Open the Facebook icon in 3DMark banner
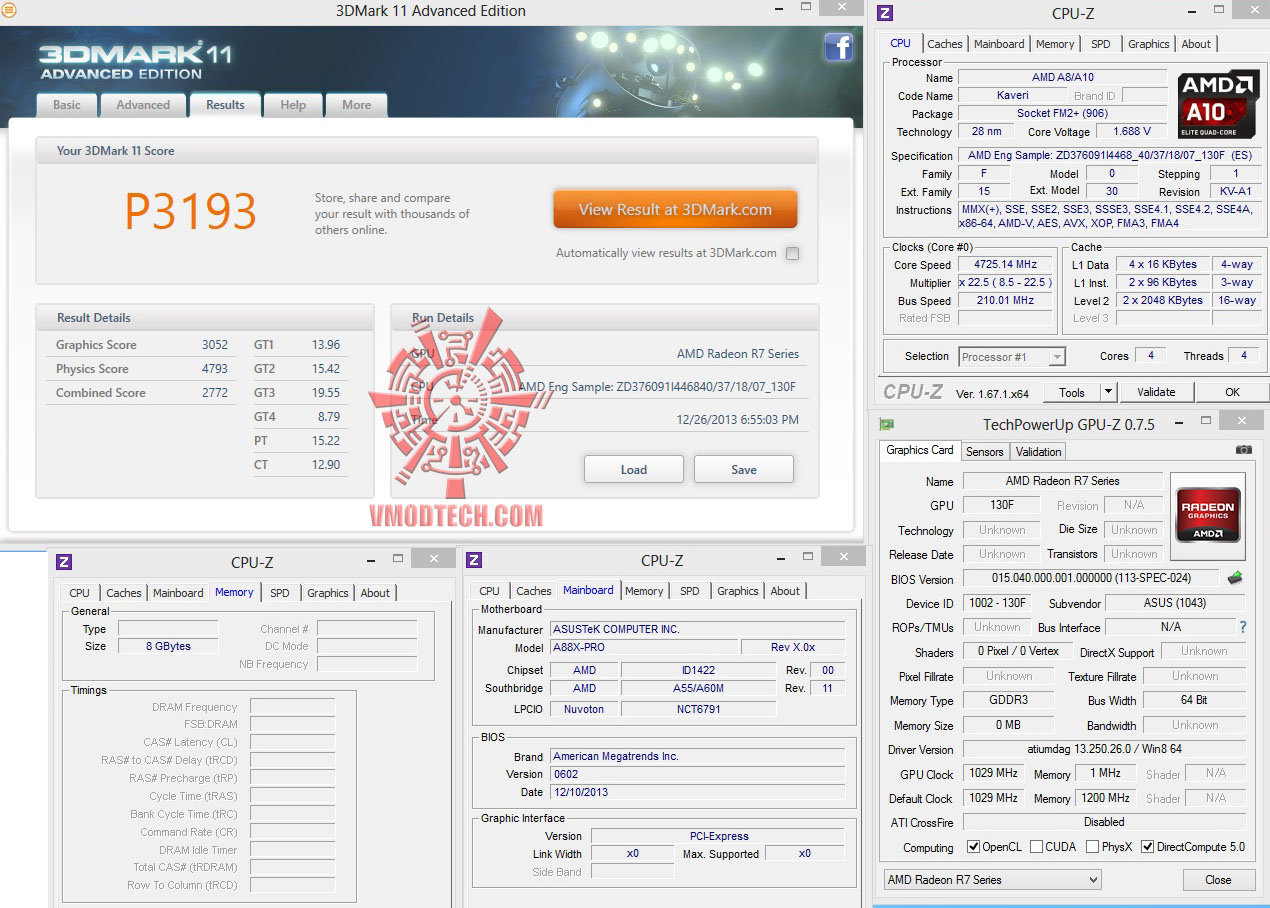Screen dimensions: 1270x908 [838, 47]
